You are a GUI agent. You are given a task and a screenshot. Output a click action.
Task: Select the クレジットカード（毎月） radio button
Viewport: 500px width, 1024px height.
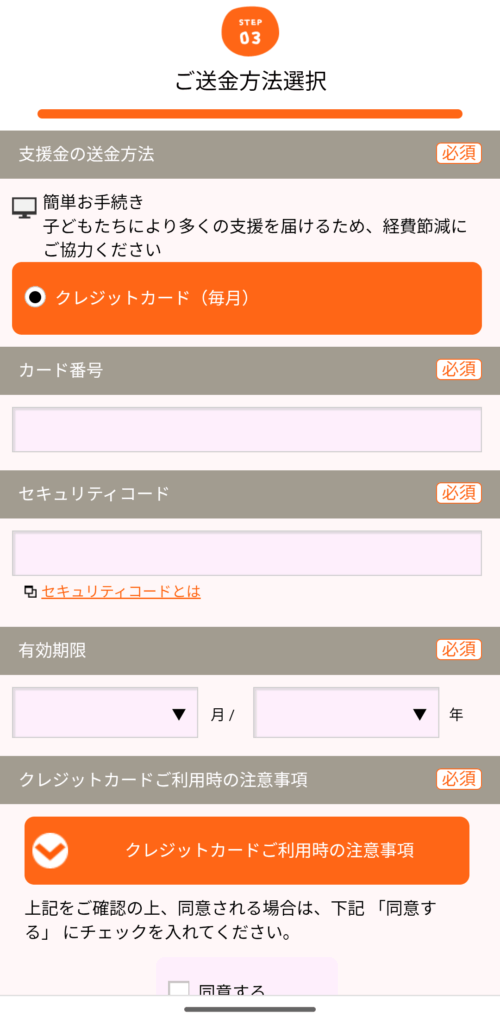click(35, 298)
